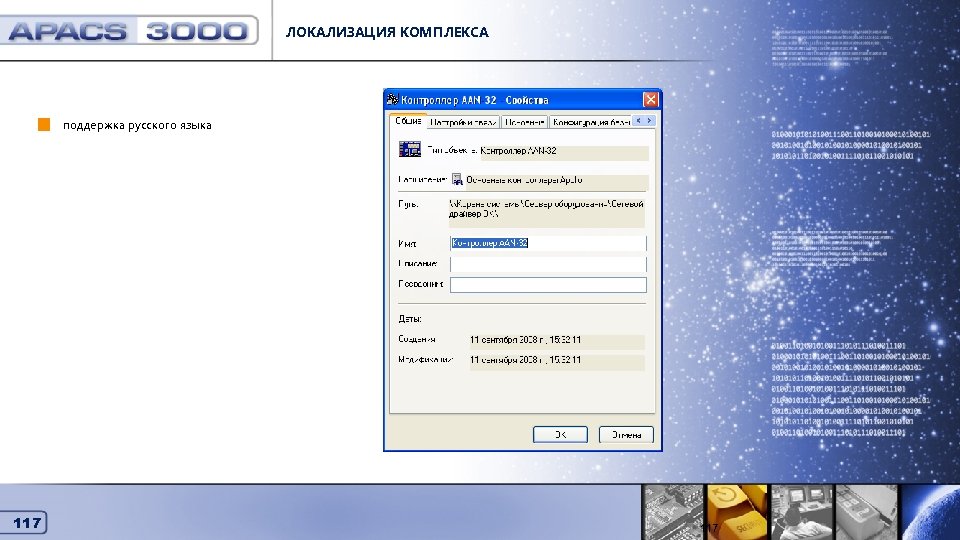Click the golden keyboard key thumbnail
Image resolution: width=960 pixels, height=540 pixels.
[x=737, y=512]
